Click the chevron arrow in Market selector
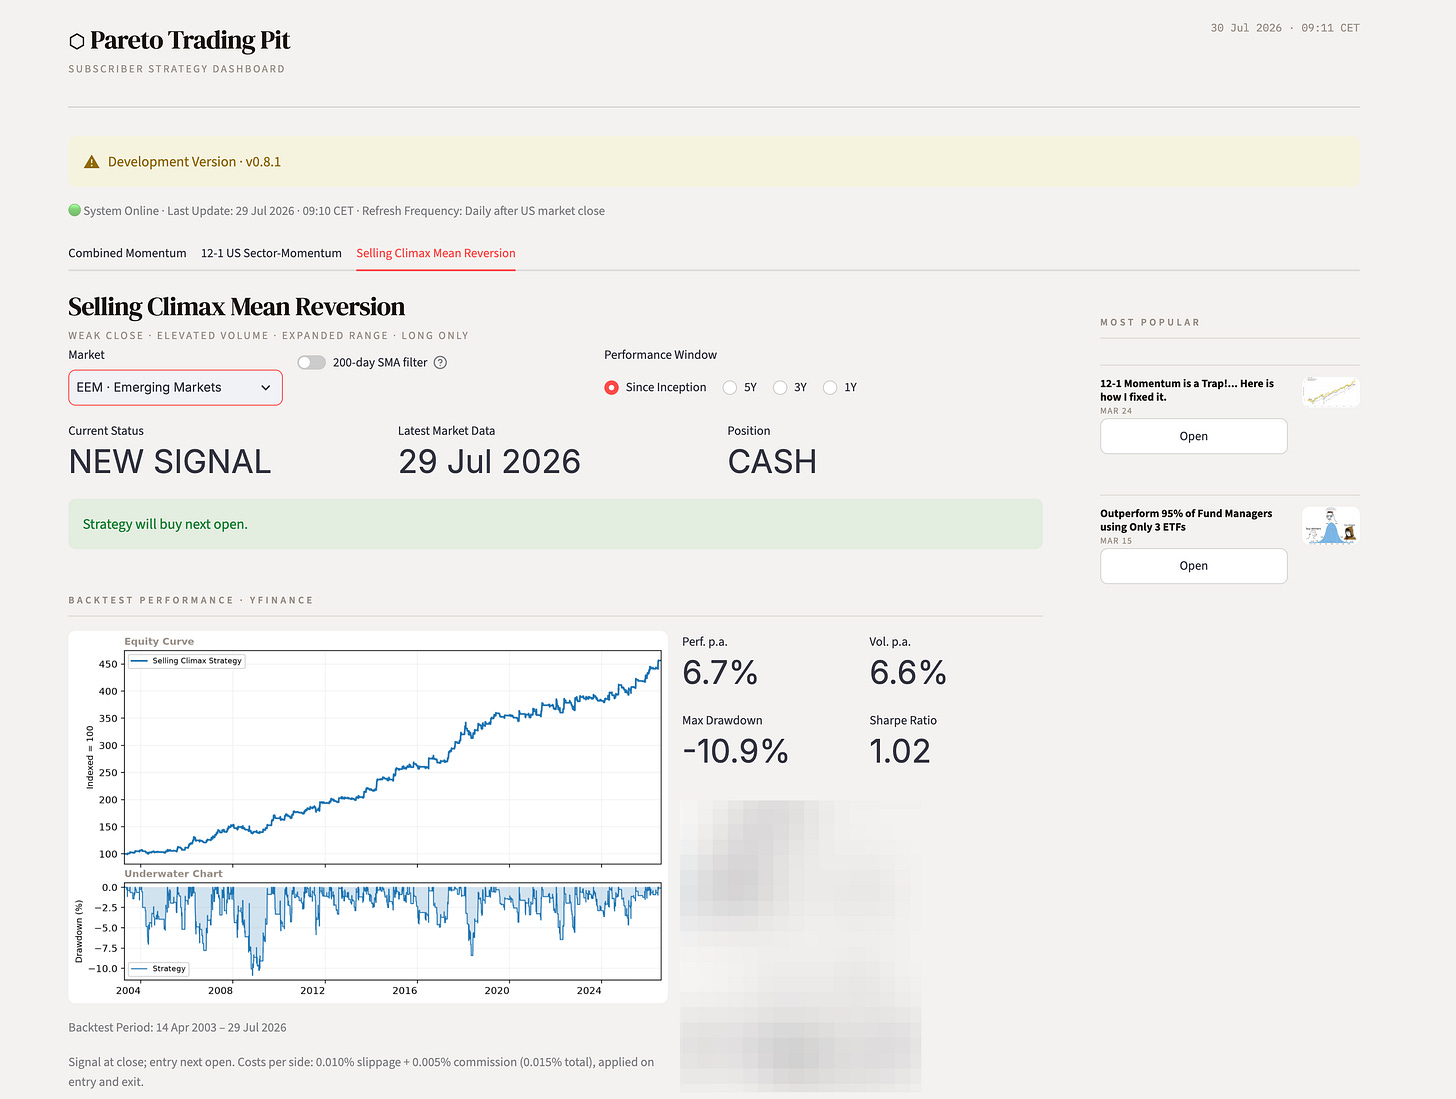Viewport: 1456px width, 1099px height. 266,388
